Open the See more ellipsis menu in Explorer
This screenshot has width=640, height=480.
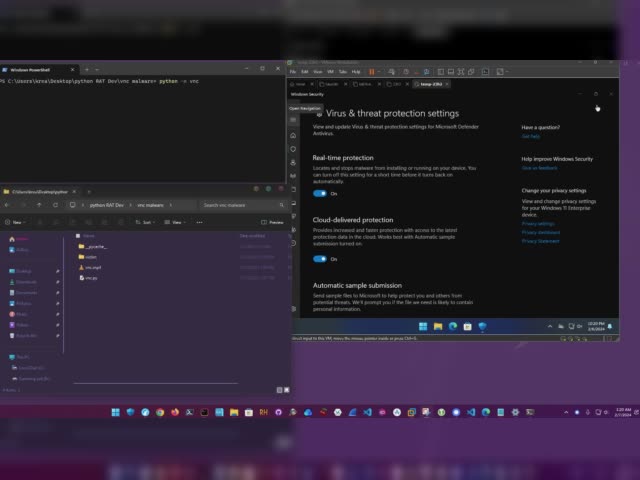point(199,222)
